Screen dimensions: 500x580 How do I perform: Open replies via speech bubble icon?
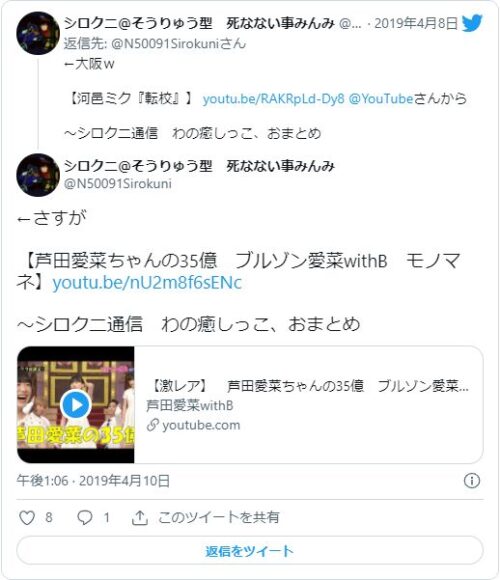[x=84, y=517]
